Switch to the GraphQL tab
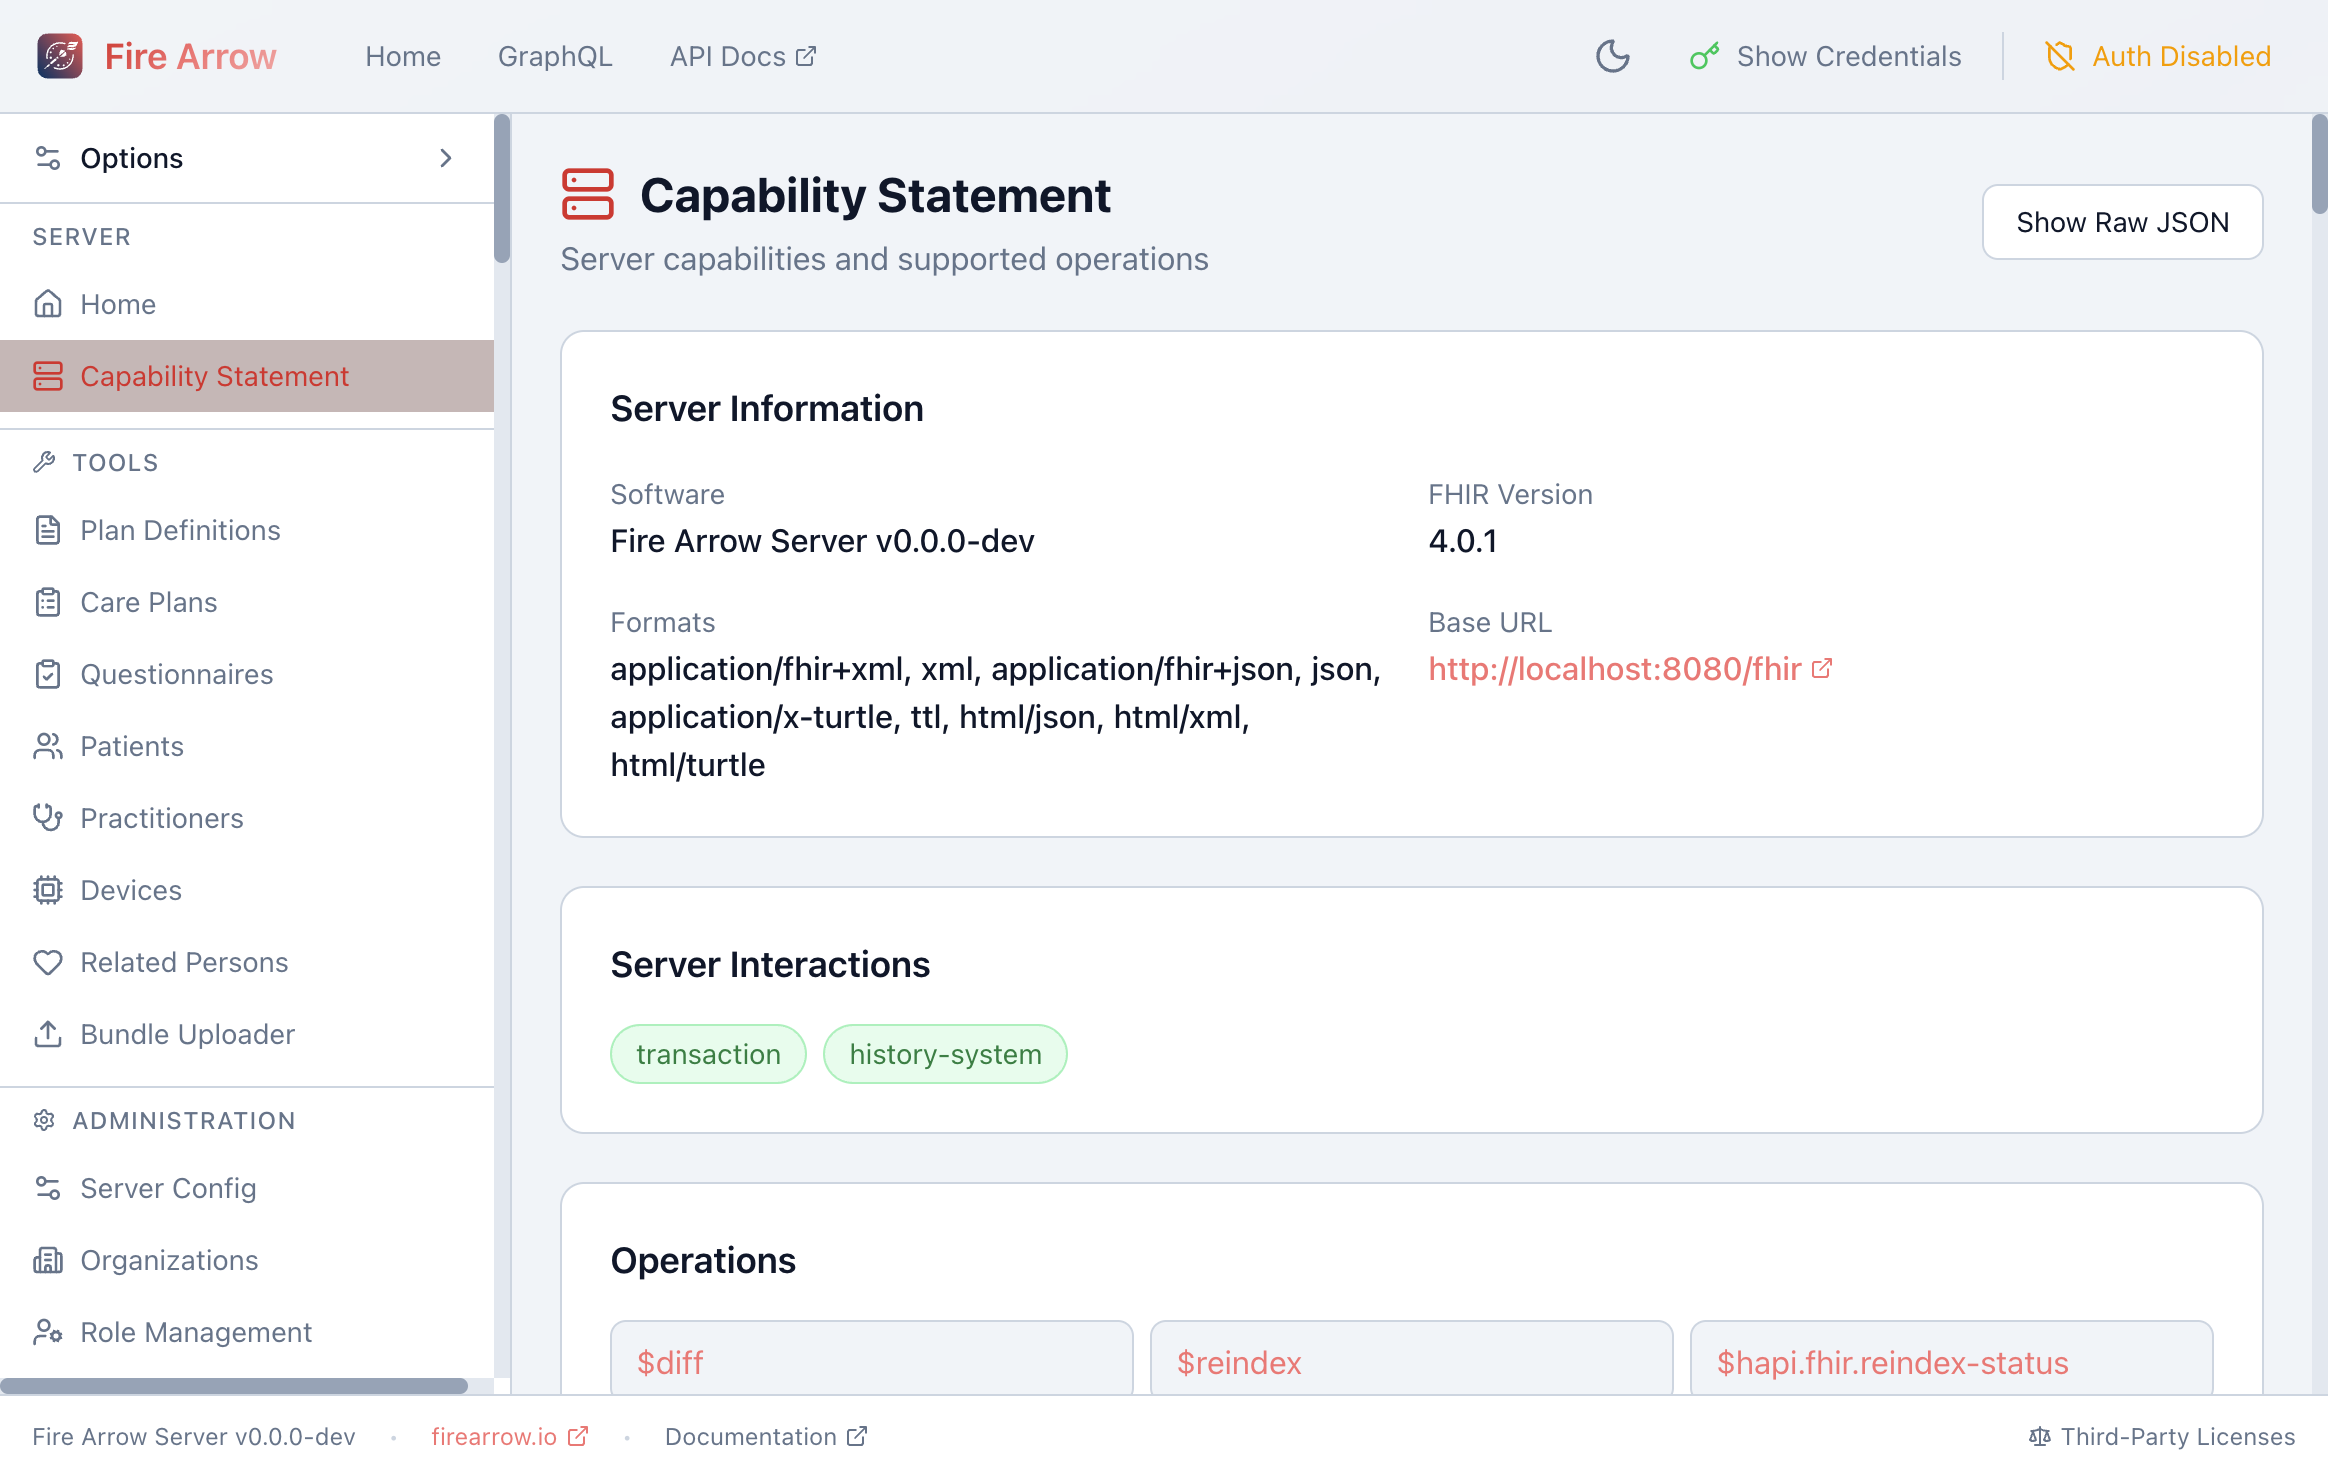This screenshot has width=2328, height=1476. pyautogui.click(x=555, y=56)
